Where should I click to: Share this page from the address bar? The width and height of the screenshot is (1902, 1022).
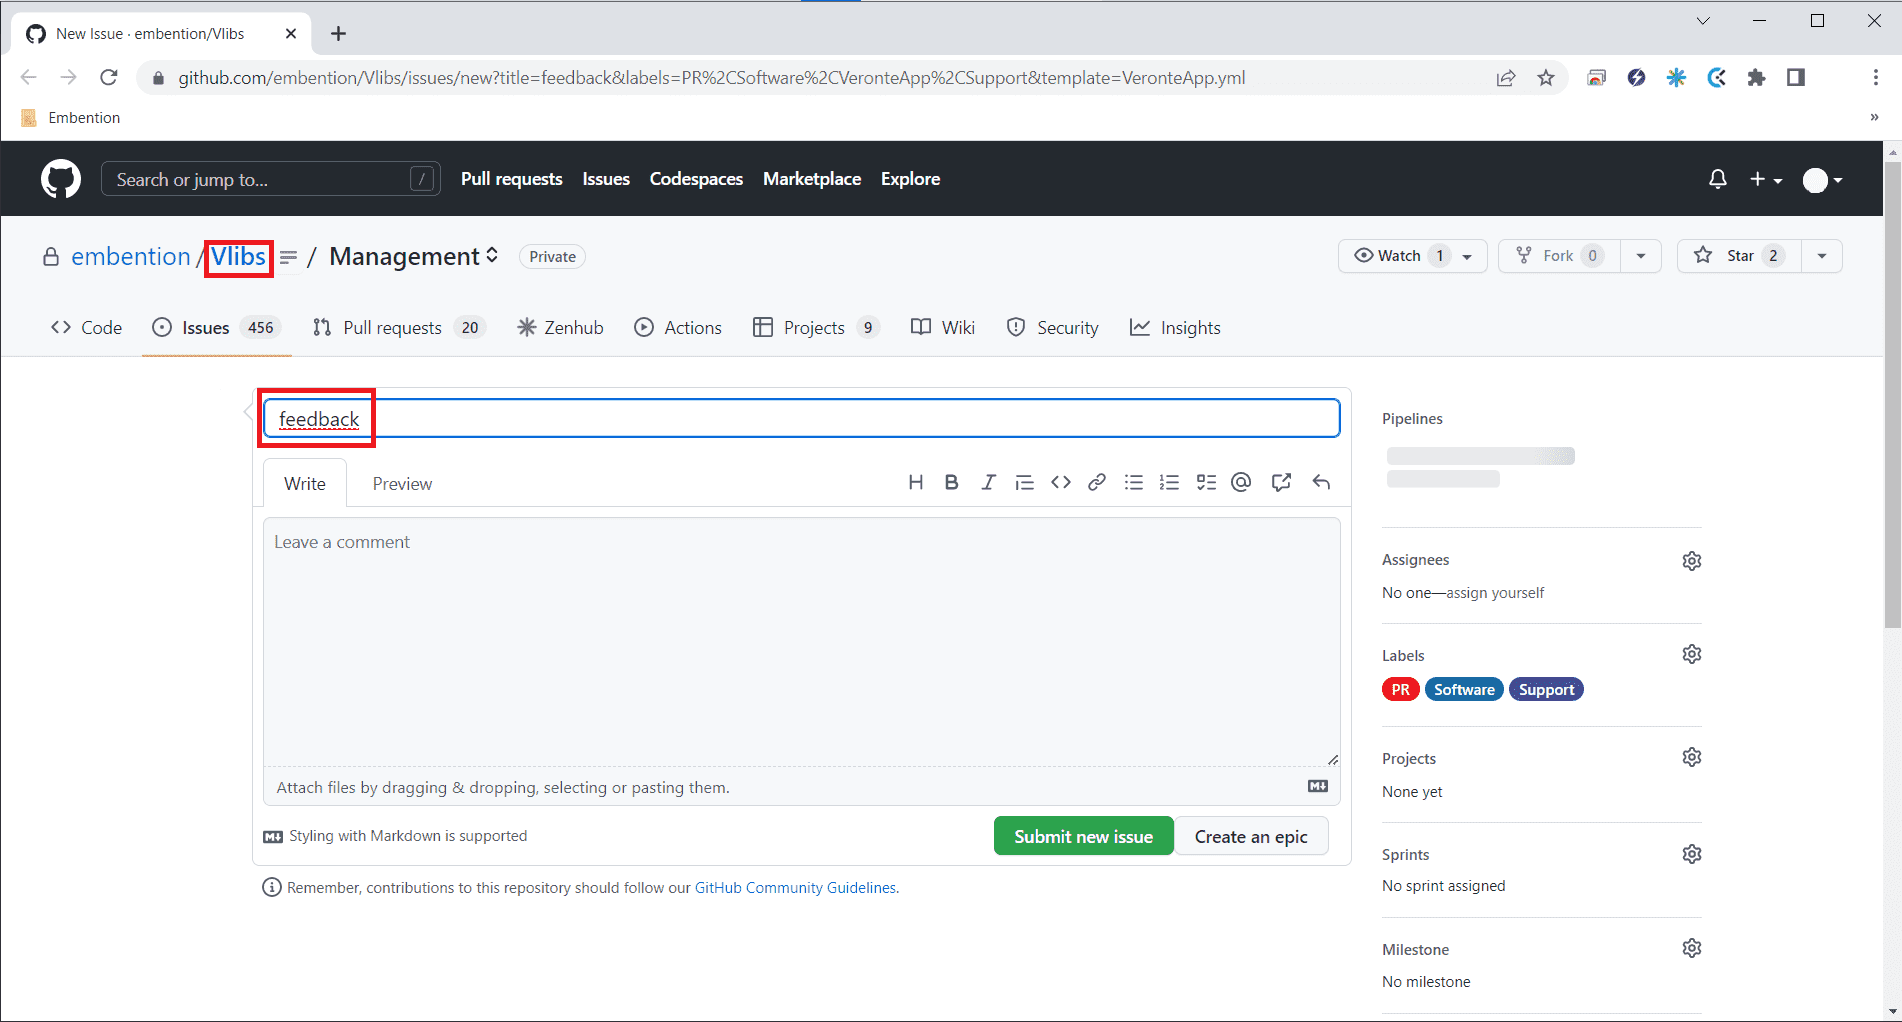[x=1506, y=78]
